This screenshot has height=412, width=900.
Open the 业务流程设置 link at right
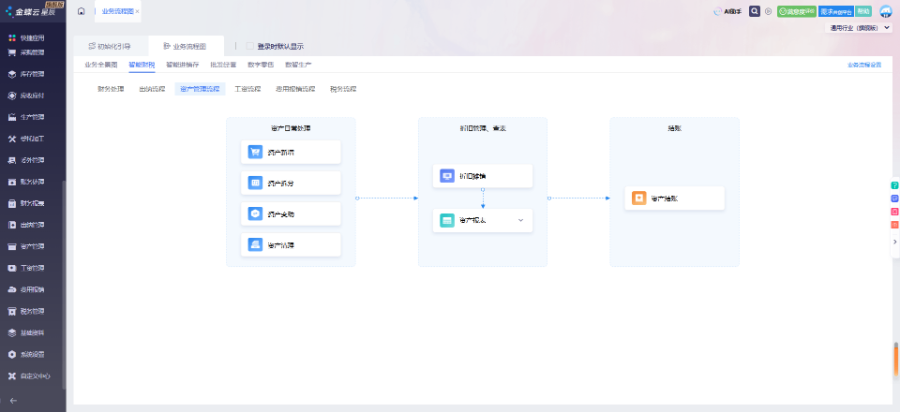point(864,64)
